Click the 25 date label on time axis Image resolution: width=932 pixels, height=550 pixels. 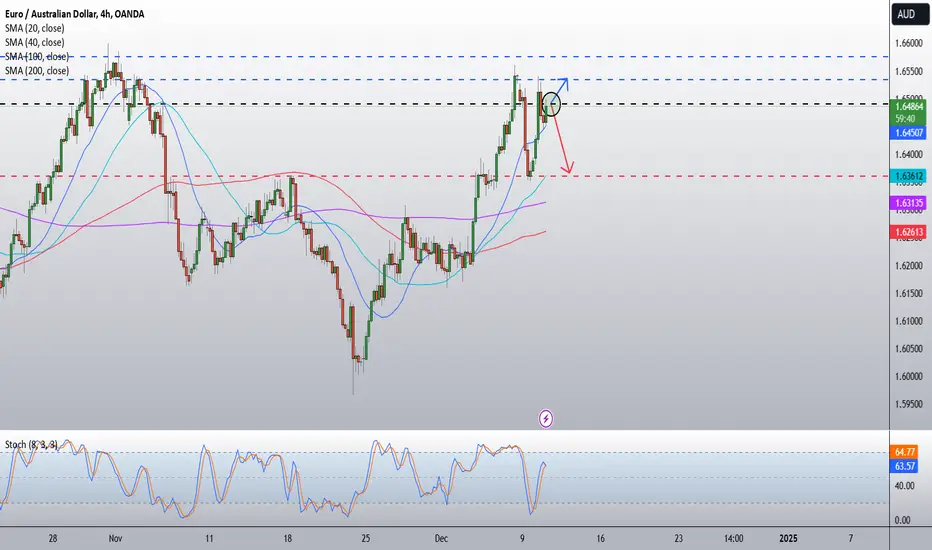[366, 539]
